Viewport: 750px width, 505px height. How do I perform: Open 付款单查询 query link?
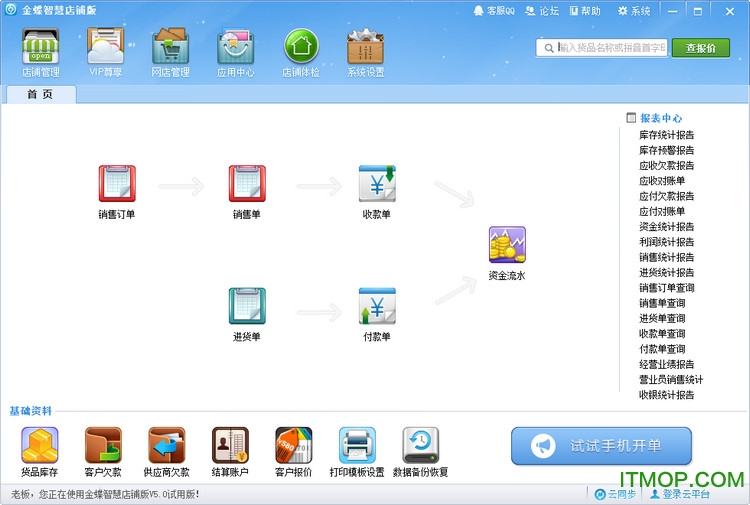coord(662,350)
